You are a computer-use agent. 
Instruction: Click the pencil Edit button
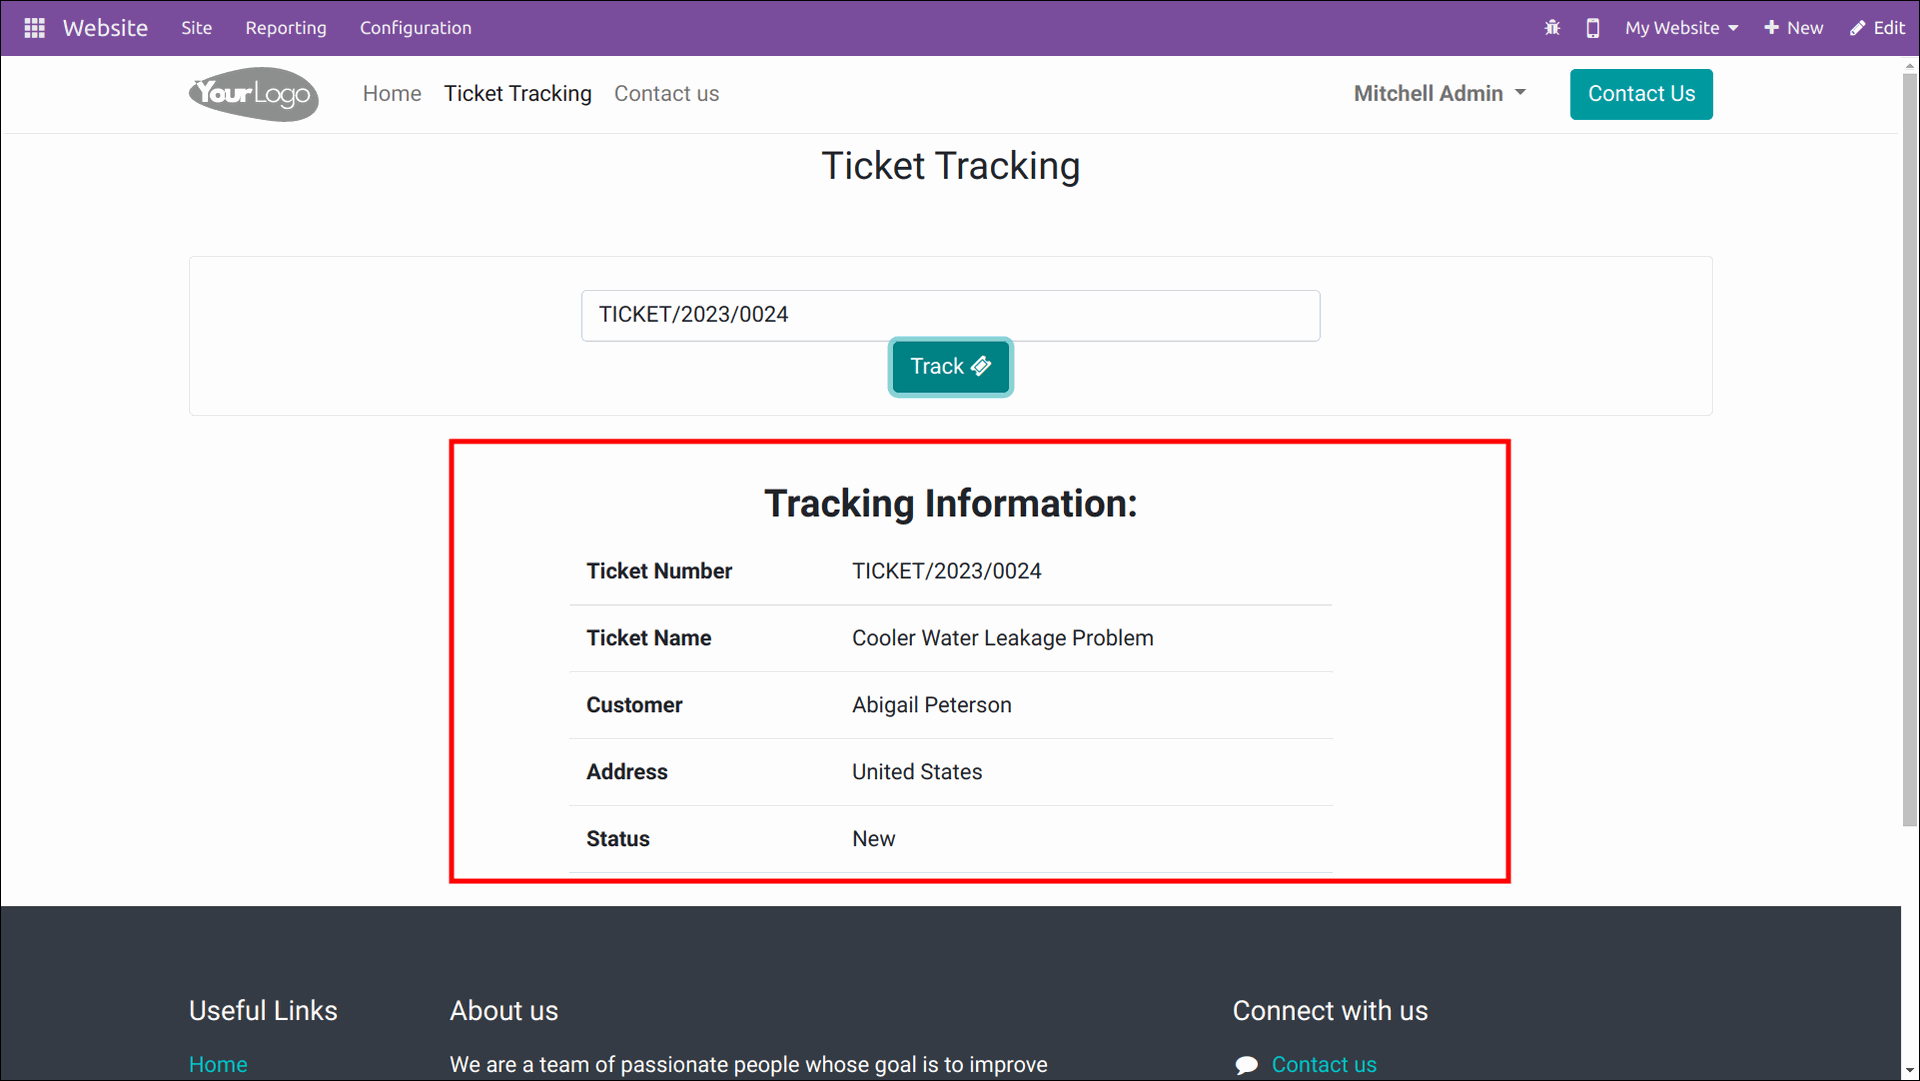(1877, 28)
